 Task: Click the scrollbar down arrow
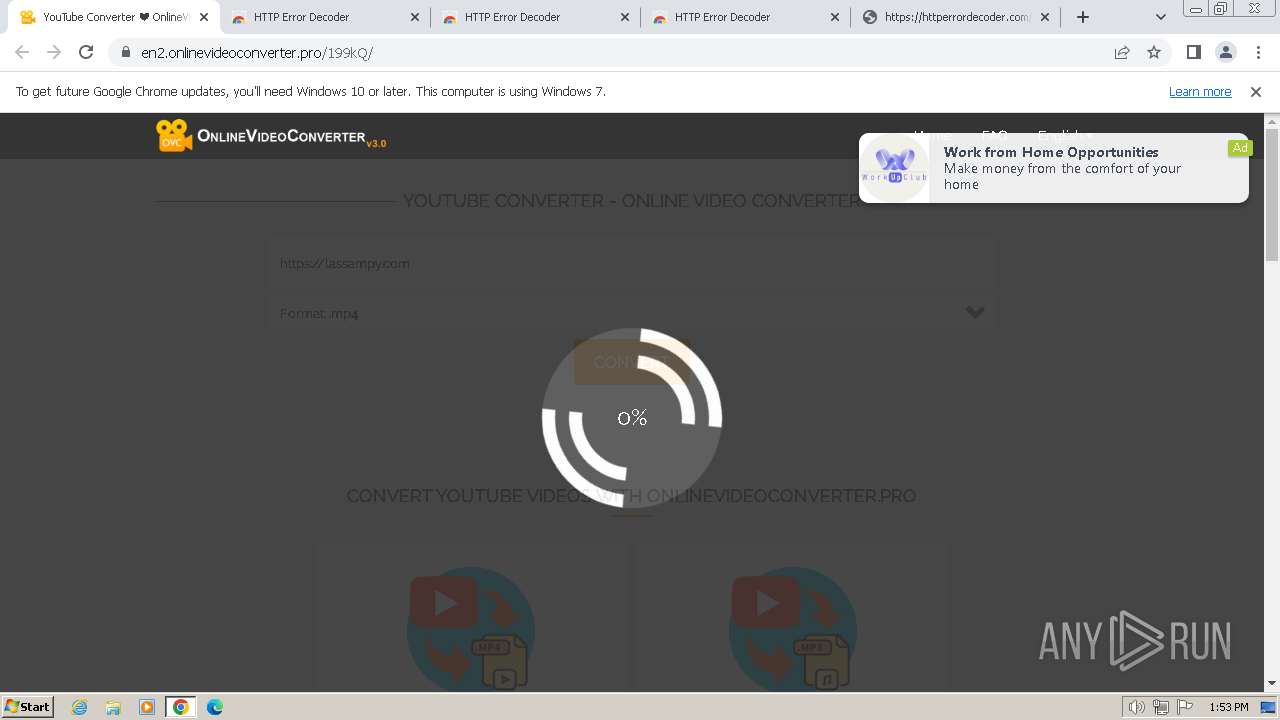1272,684
